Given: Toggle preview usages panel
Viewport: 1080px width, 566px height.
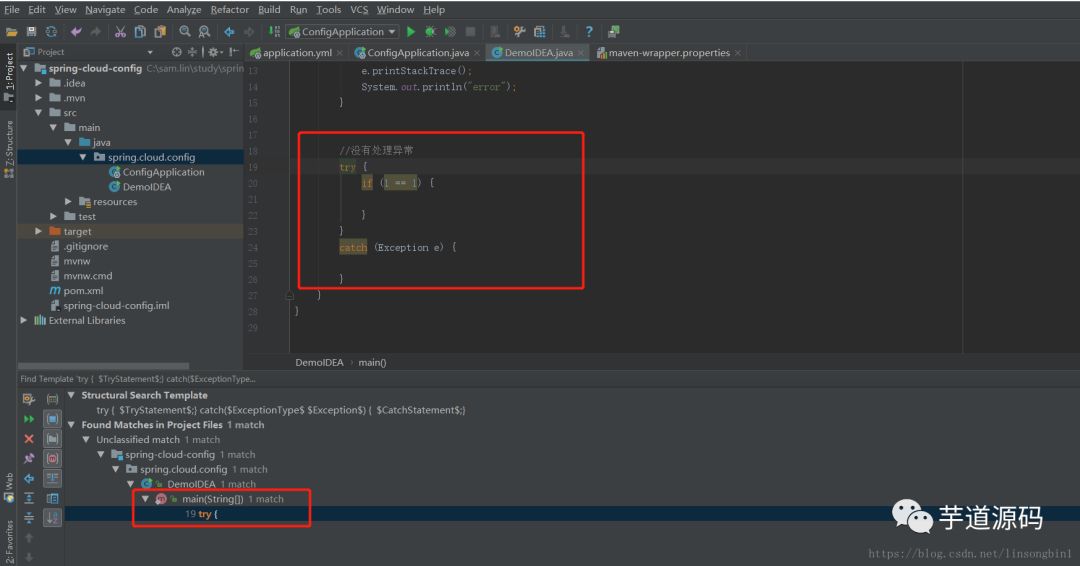Looking at the screenshot, I should (x=52, y=498).
